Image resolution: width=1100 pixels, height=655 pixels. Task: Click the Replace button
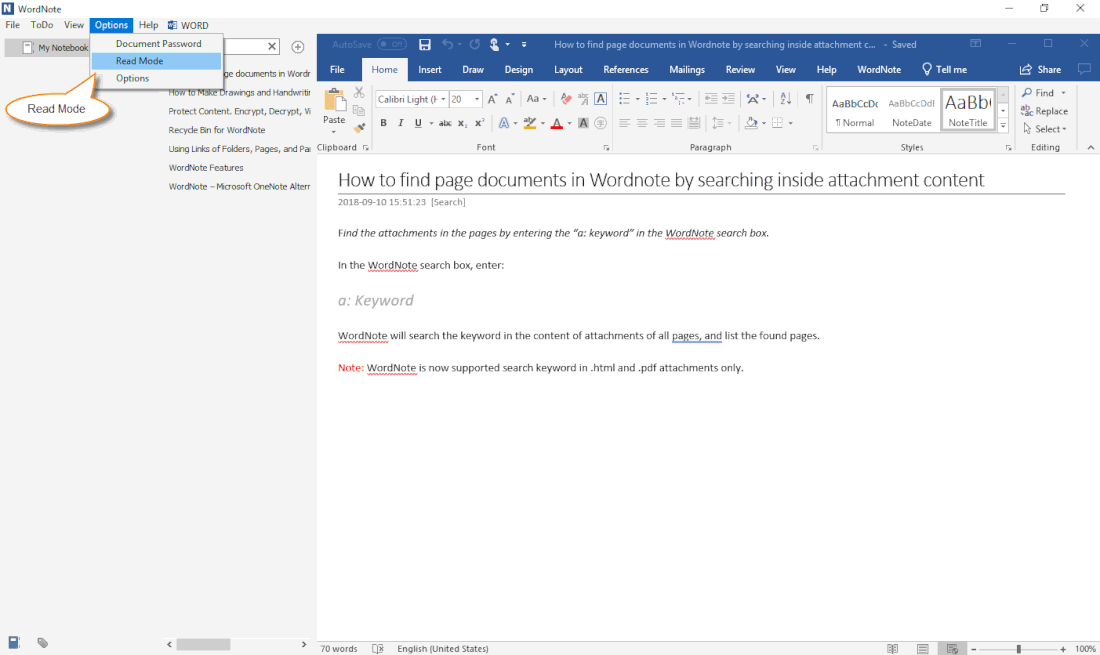[x=1045, y=111]
